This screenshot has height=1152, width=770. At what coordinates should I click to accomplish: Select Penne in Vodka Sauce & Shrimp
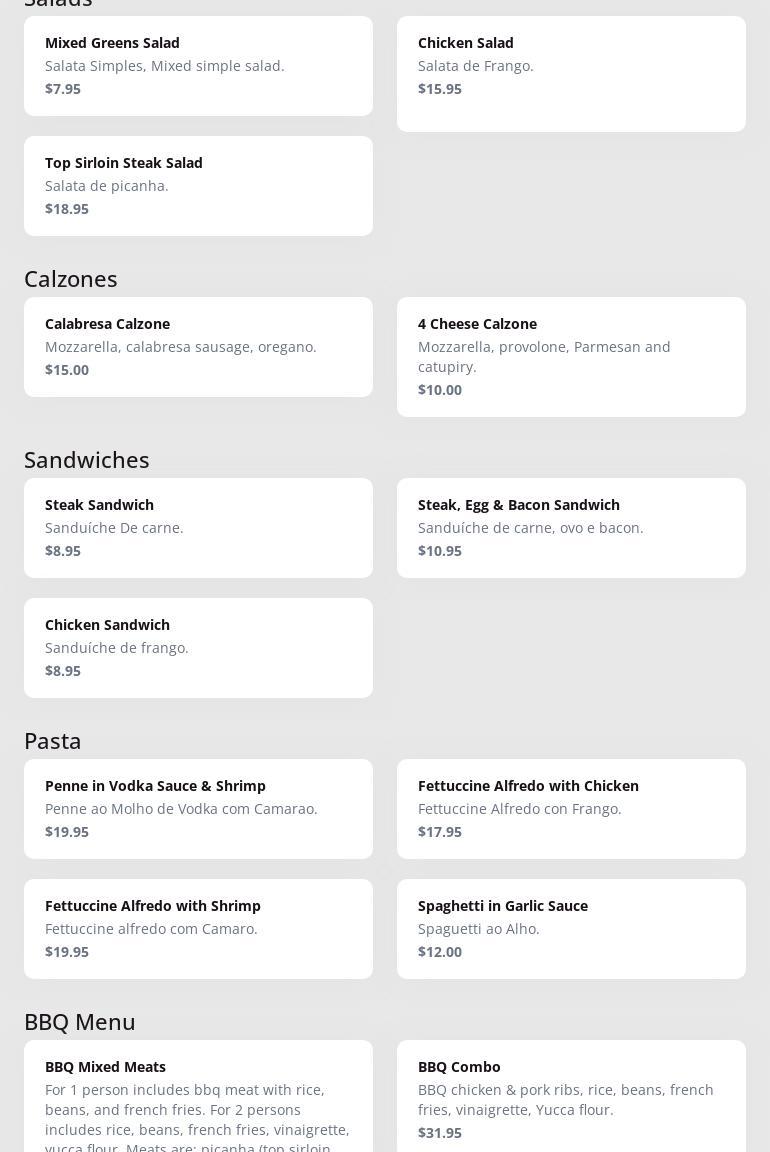[198, 809]
